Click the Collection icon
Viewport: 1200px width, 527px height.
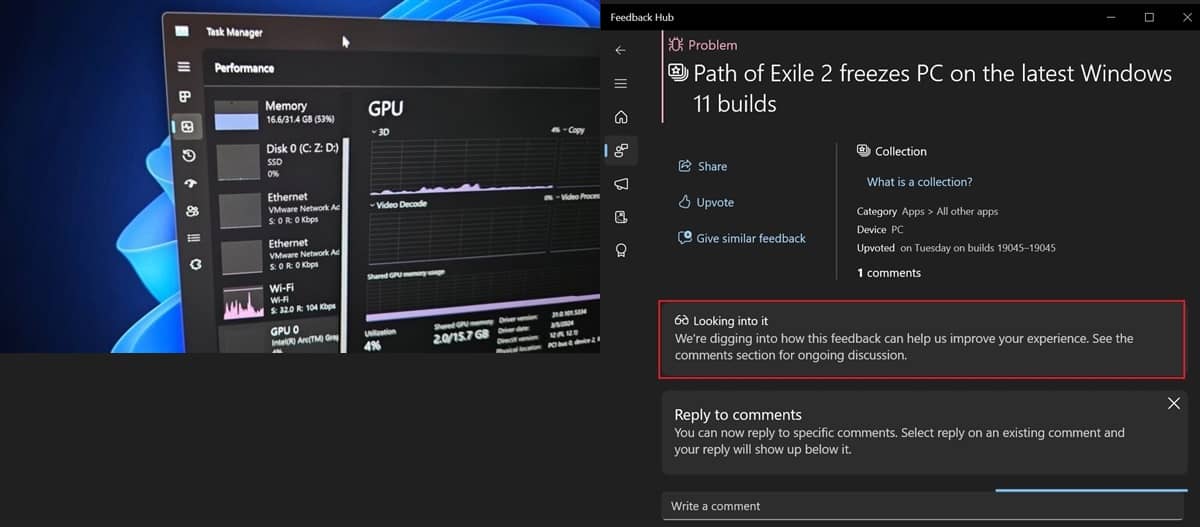point(864,151)
